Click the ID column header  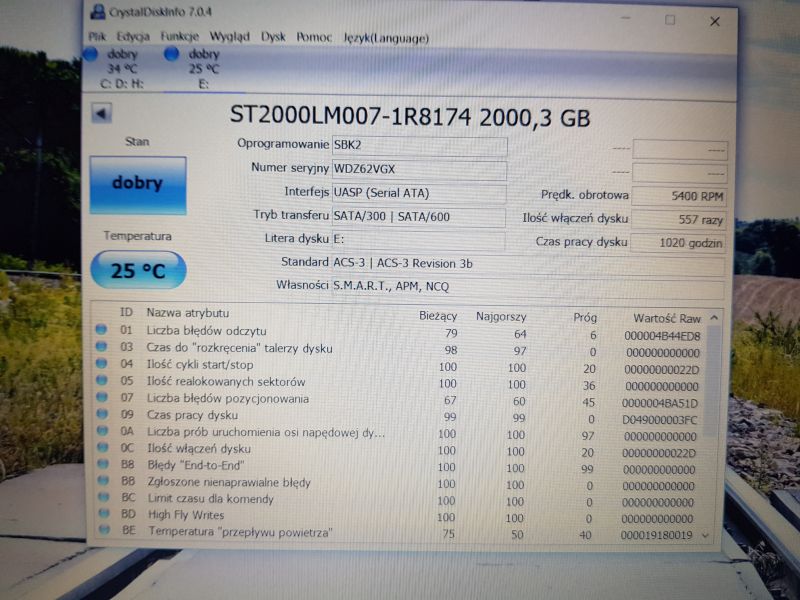click(126, 312)
